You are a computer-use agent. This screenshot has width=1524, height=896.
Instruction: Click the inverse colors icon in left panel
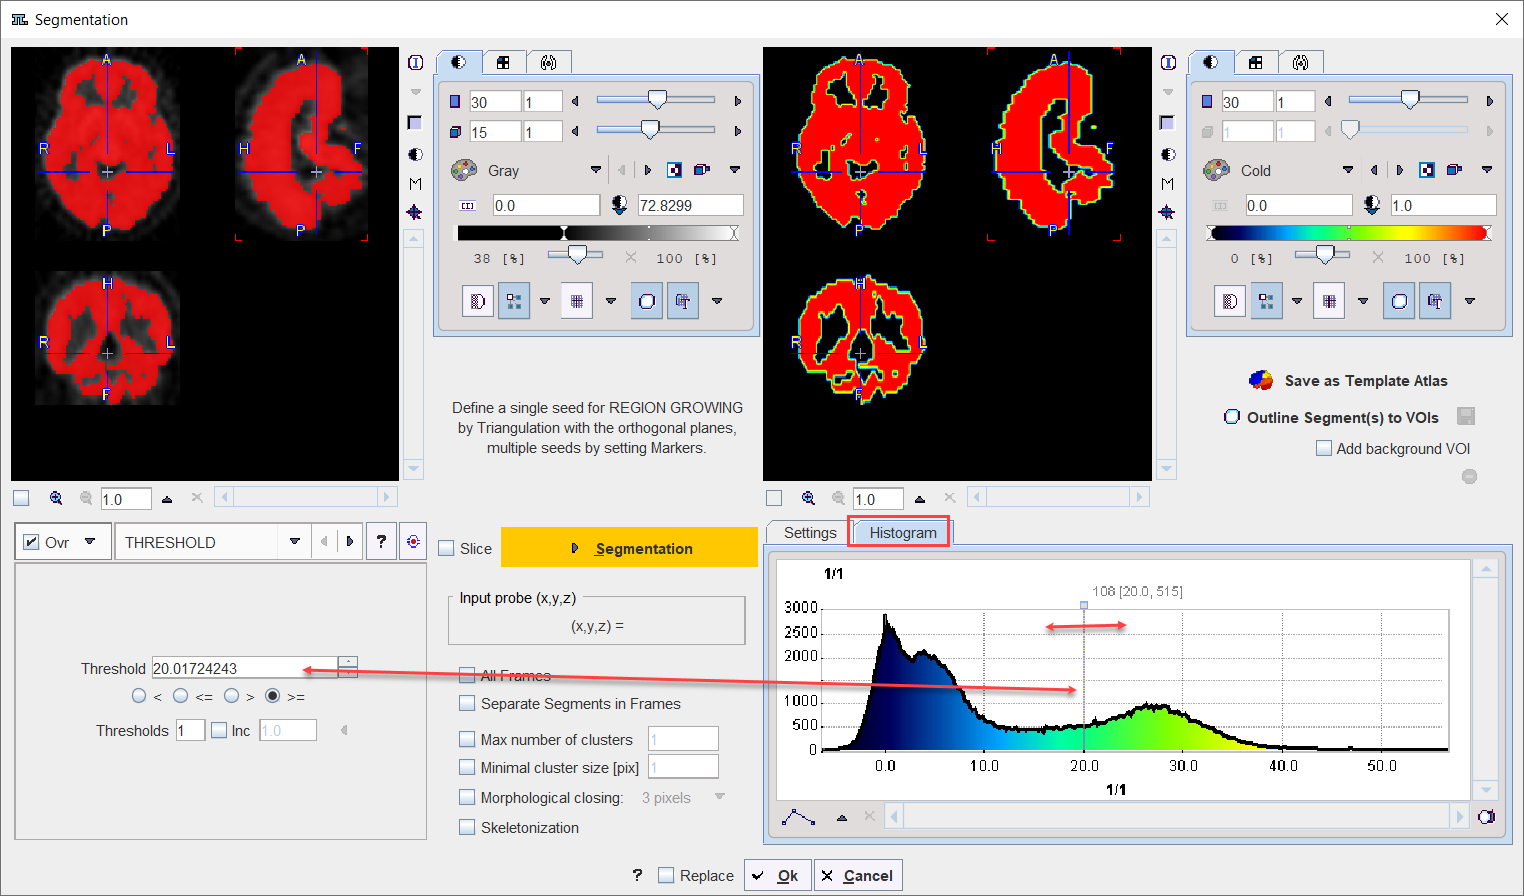pos(675,170)
